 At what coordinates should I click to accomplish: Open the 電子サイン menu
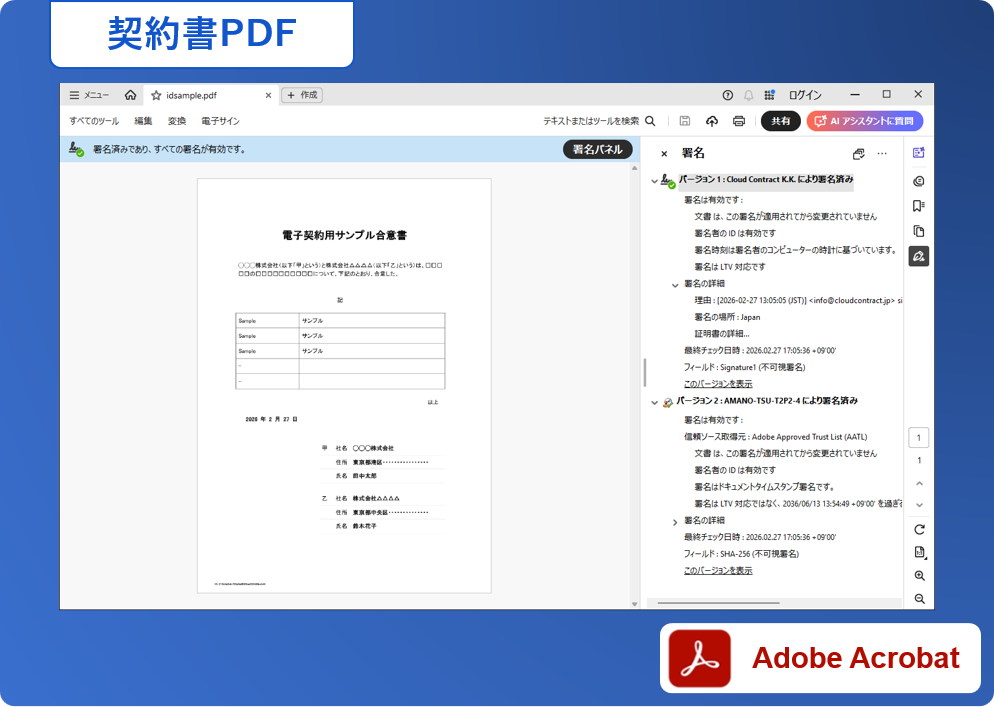[220, 121]
